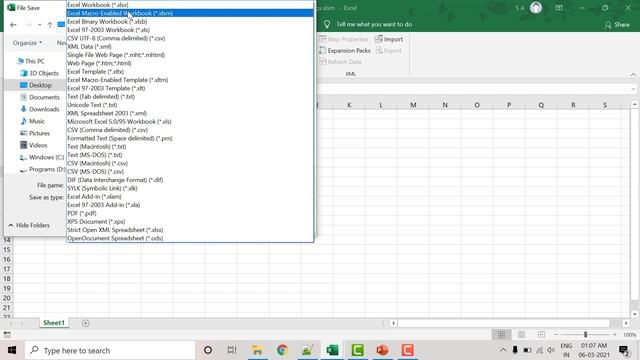Image resolution: width=640 pixels, height=360 pixels.
Task: Adjust the zoom slider handle
Action: pos(585,334)
